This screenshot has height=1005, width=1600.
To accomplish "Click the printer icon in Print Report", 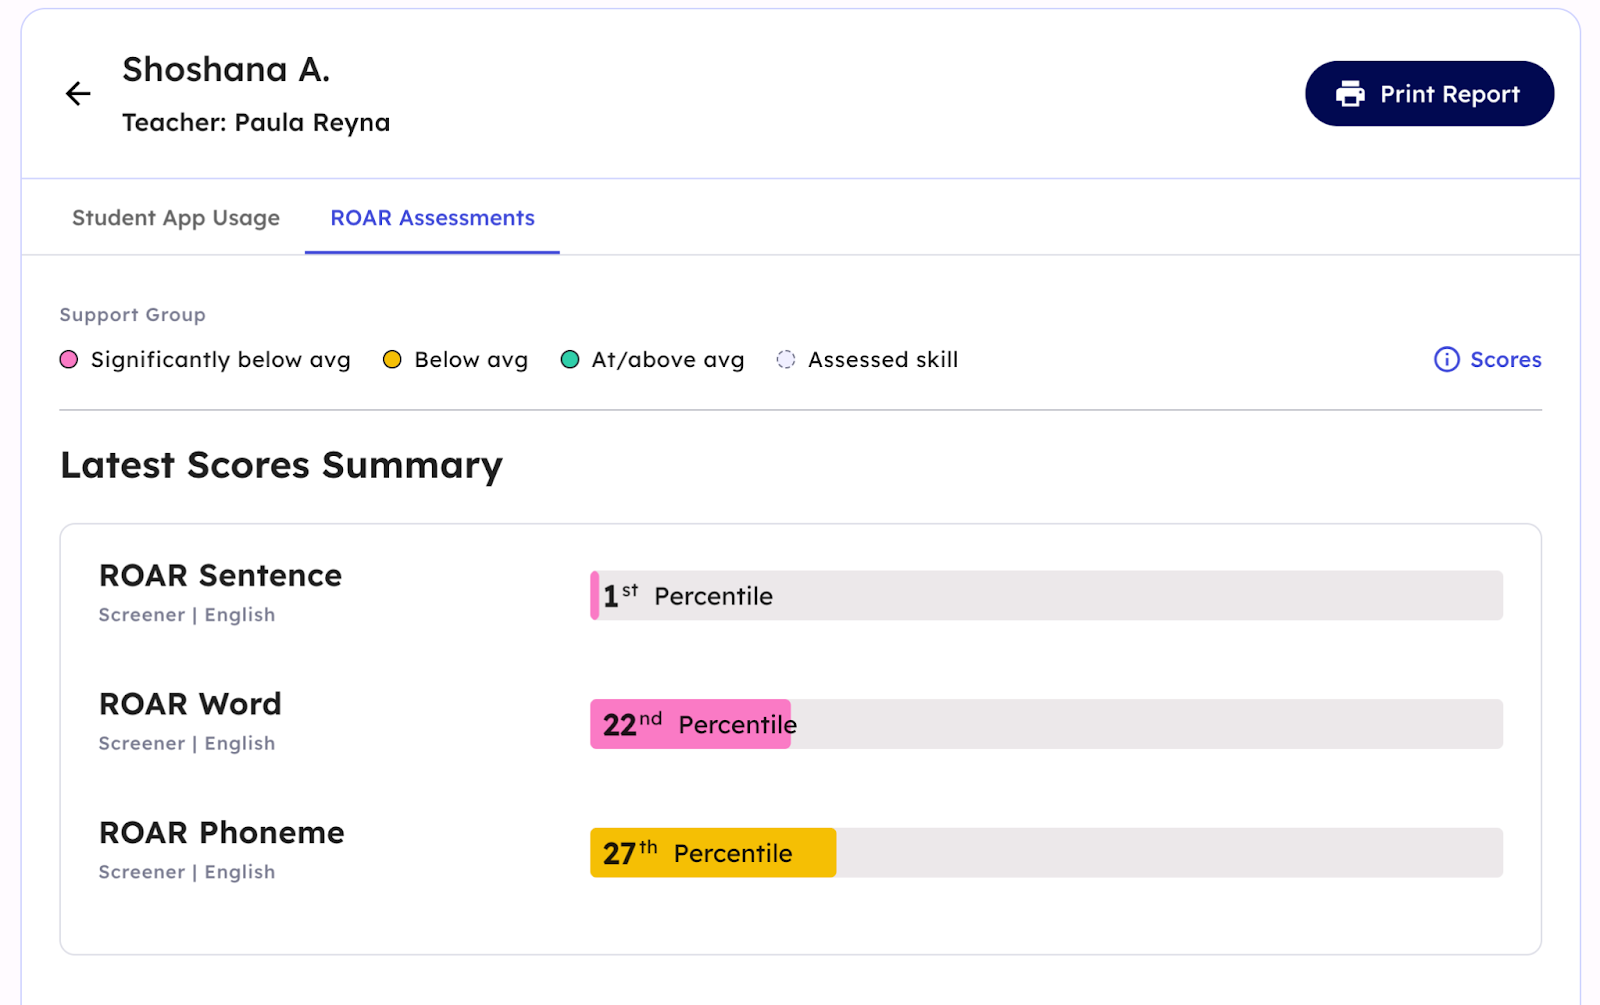I will coord(1350,94).
